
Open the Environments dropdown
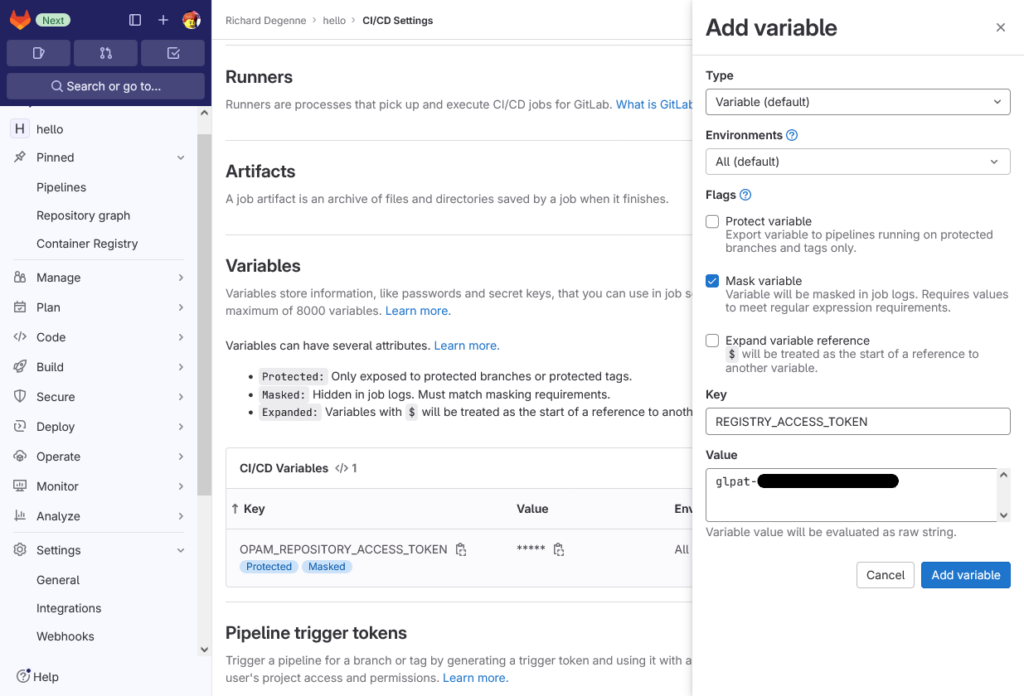click(857, 161)
